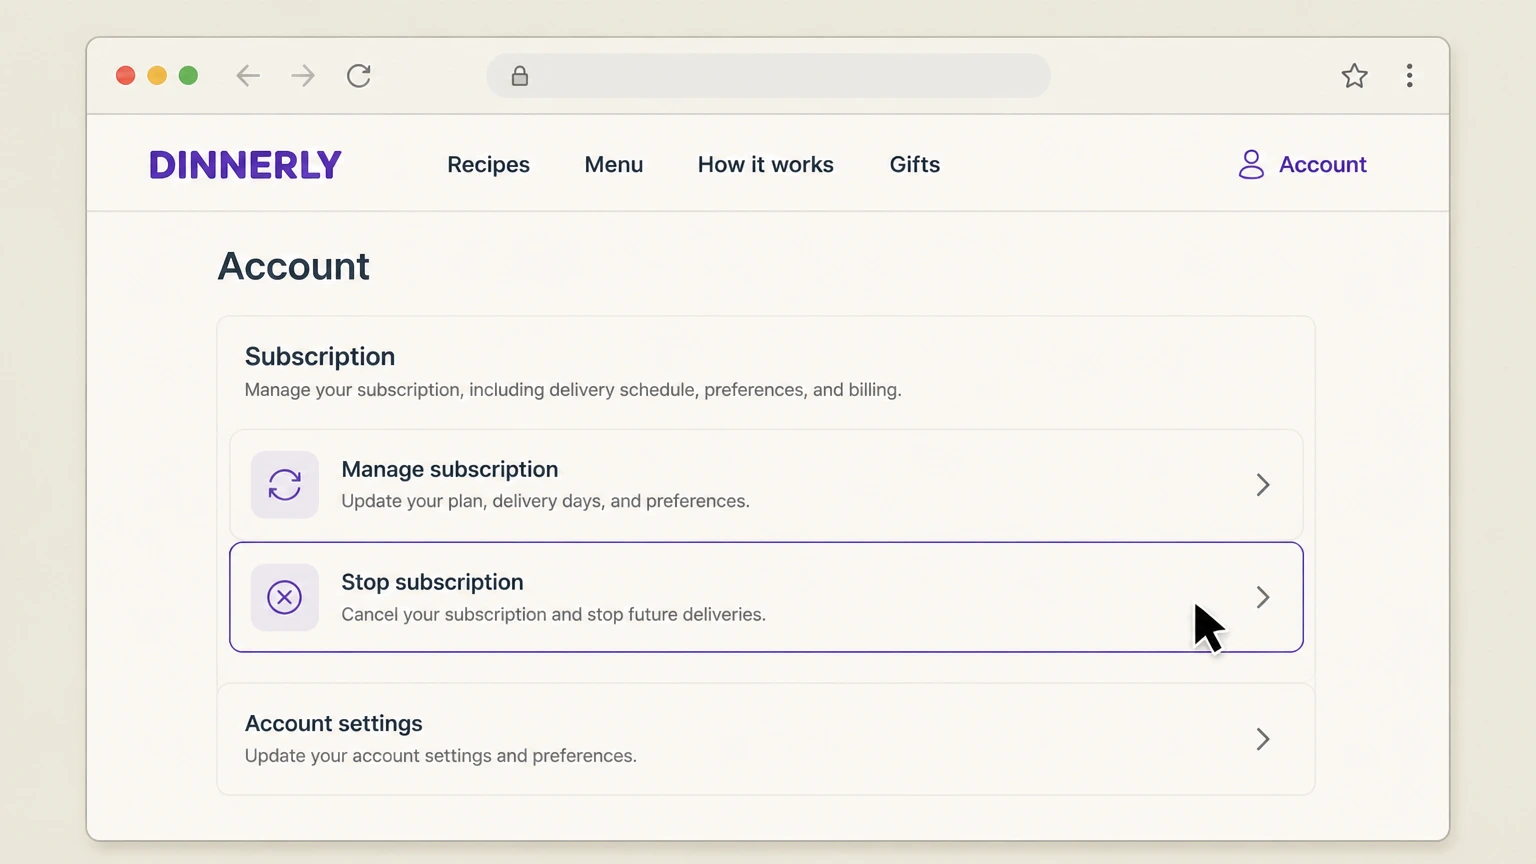Click the Stop subscription circled-X icon
Image resolution: width=1536 pixels, height=864 pixels.
[285, 597]
